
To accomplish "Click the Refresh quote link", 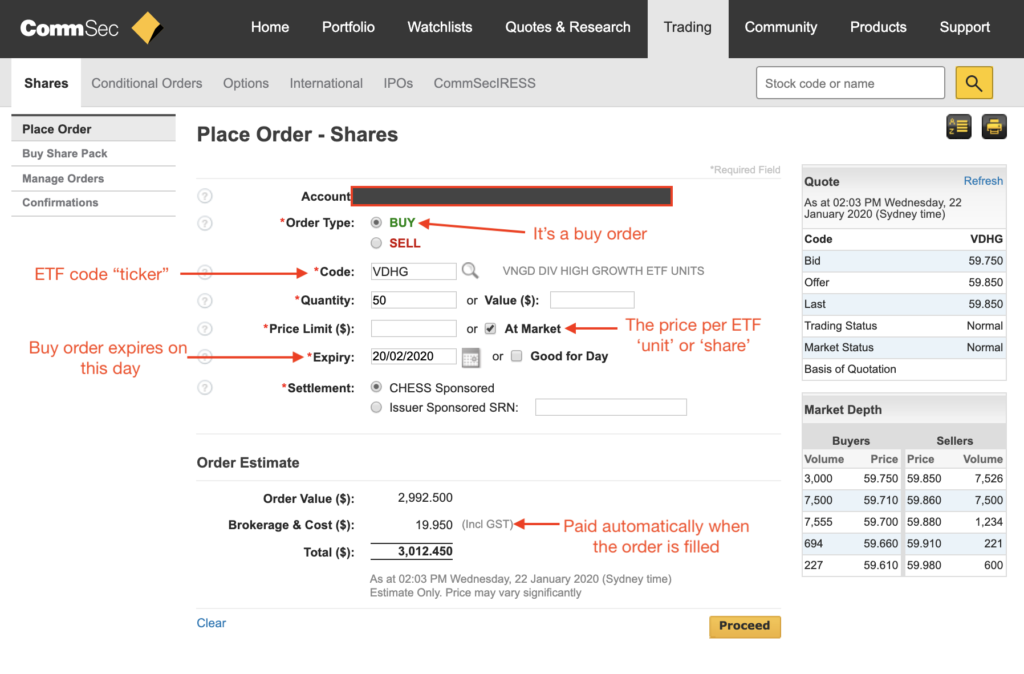I will coord(983,181).
